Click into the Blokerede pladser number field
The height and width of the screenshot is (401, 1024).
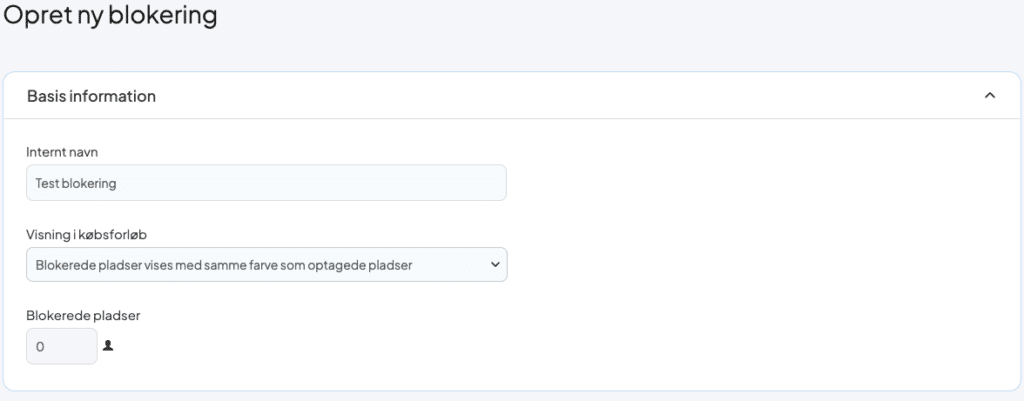[62, 347]
